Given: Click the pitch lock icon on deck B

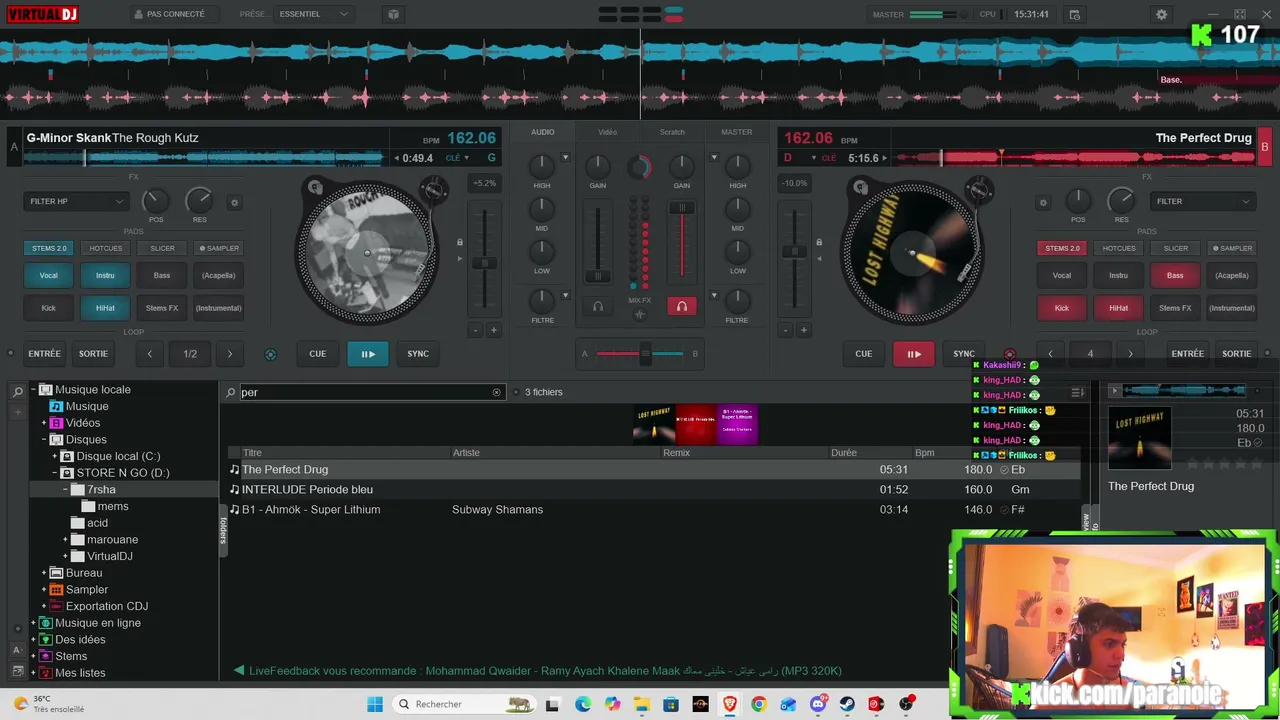Looking at the screenshot, I should pos(819,242).
